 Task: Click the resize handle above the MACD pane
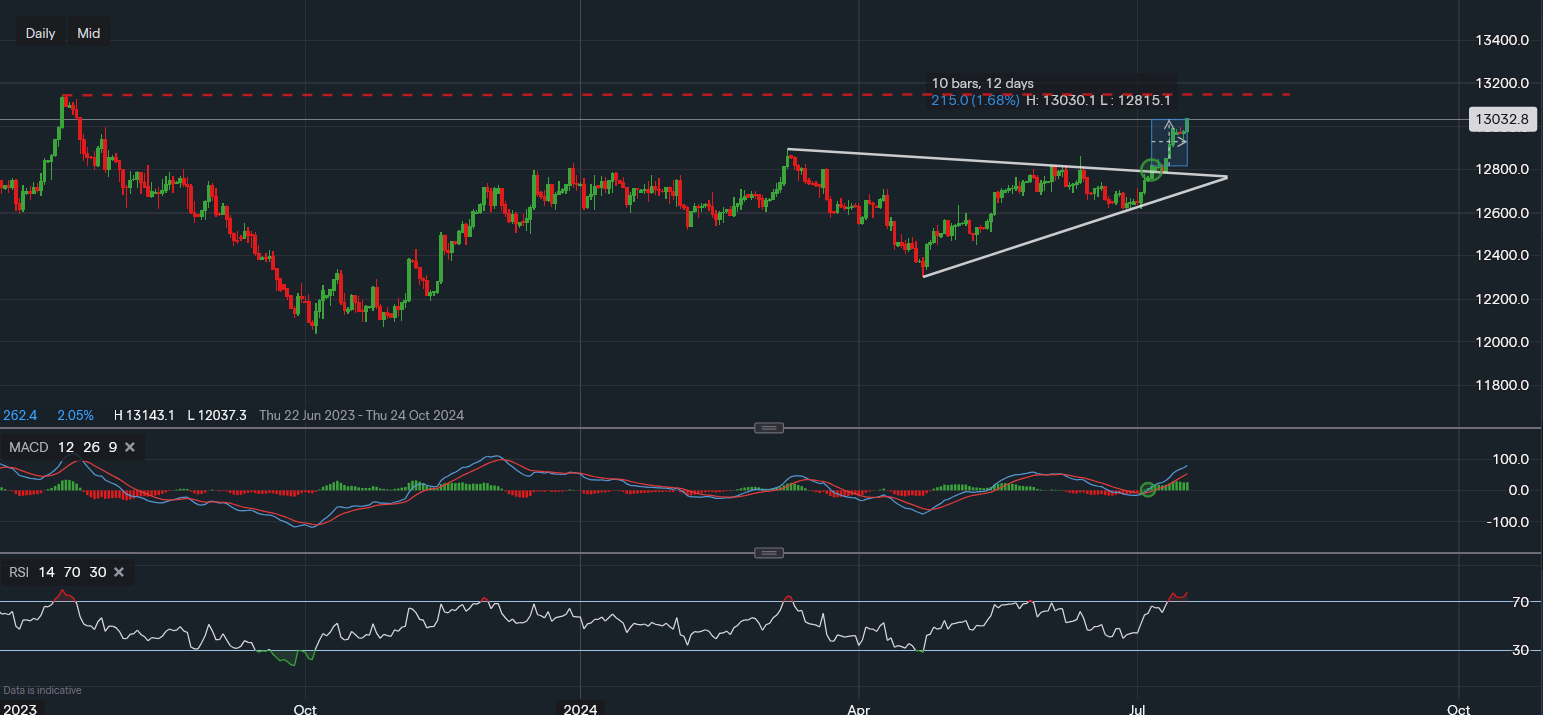768,428
